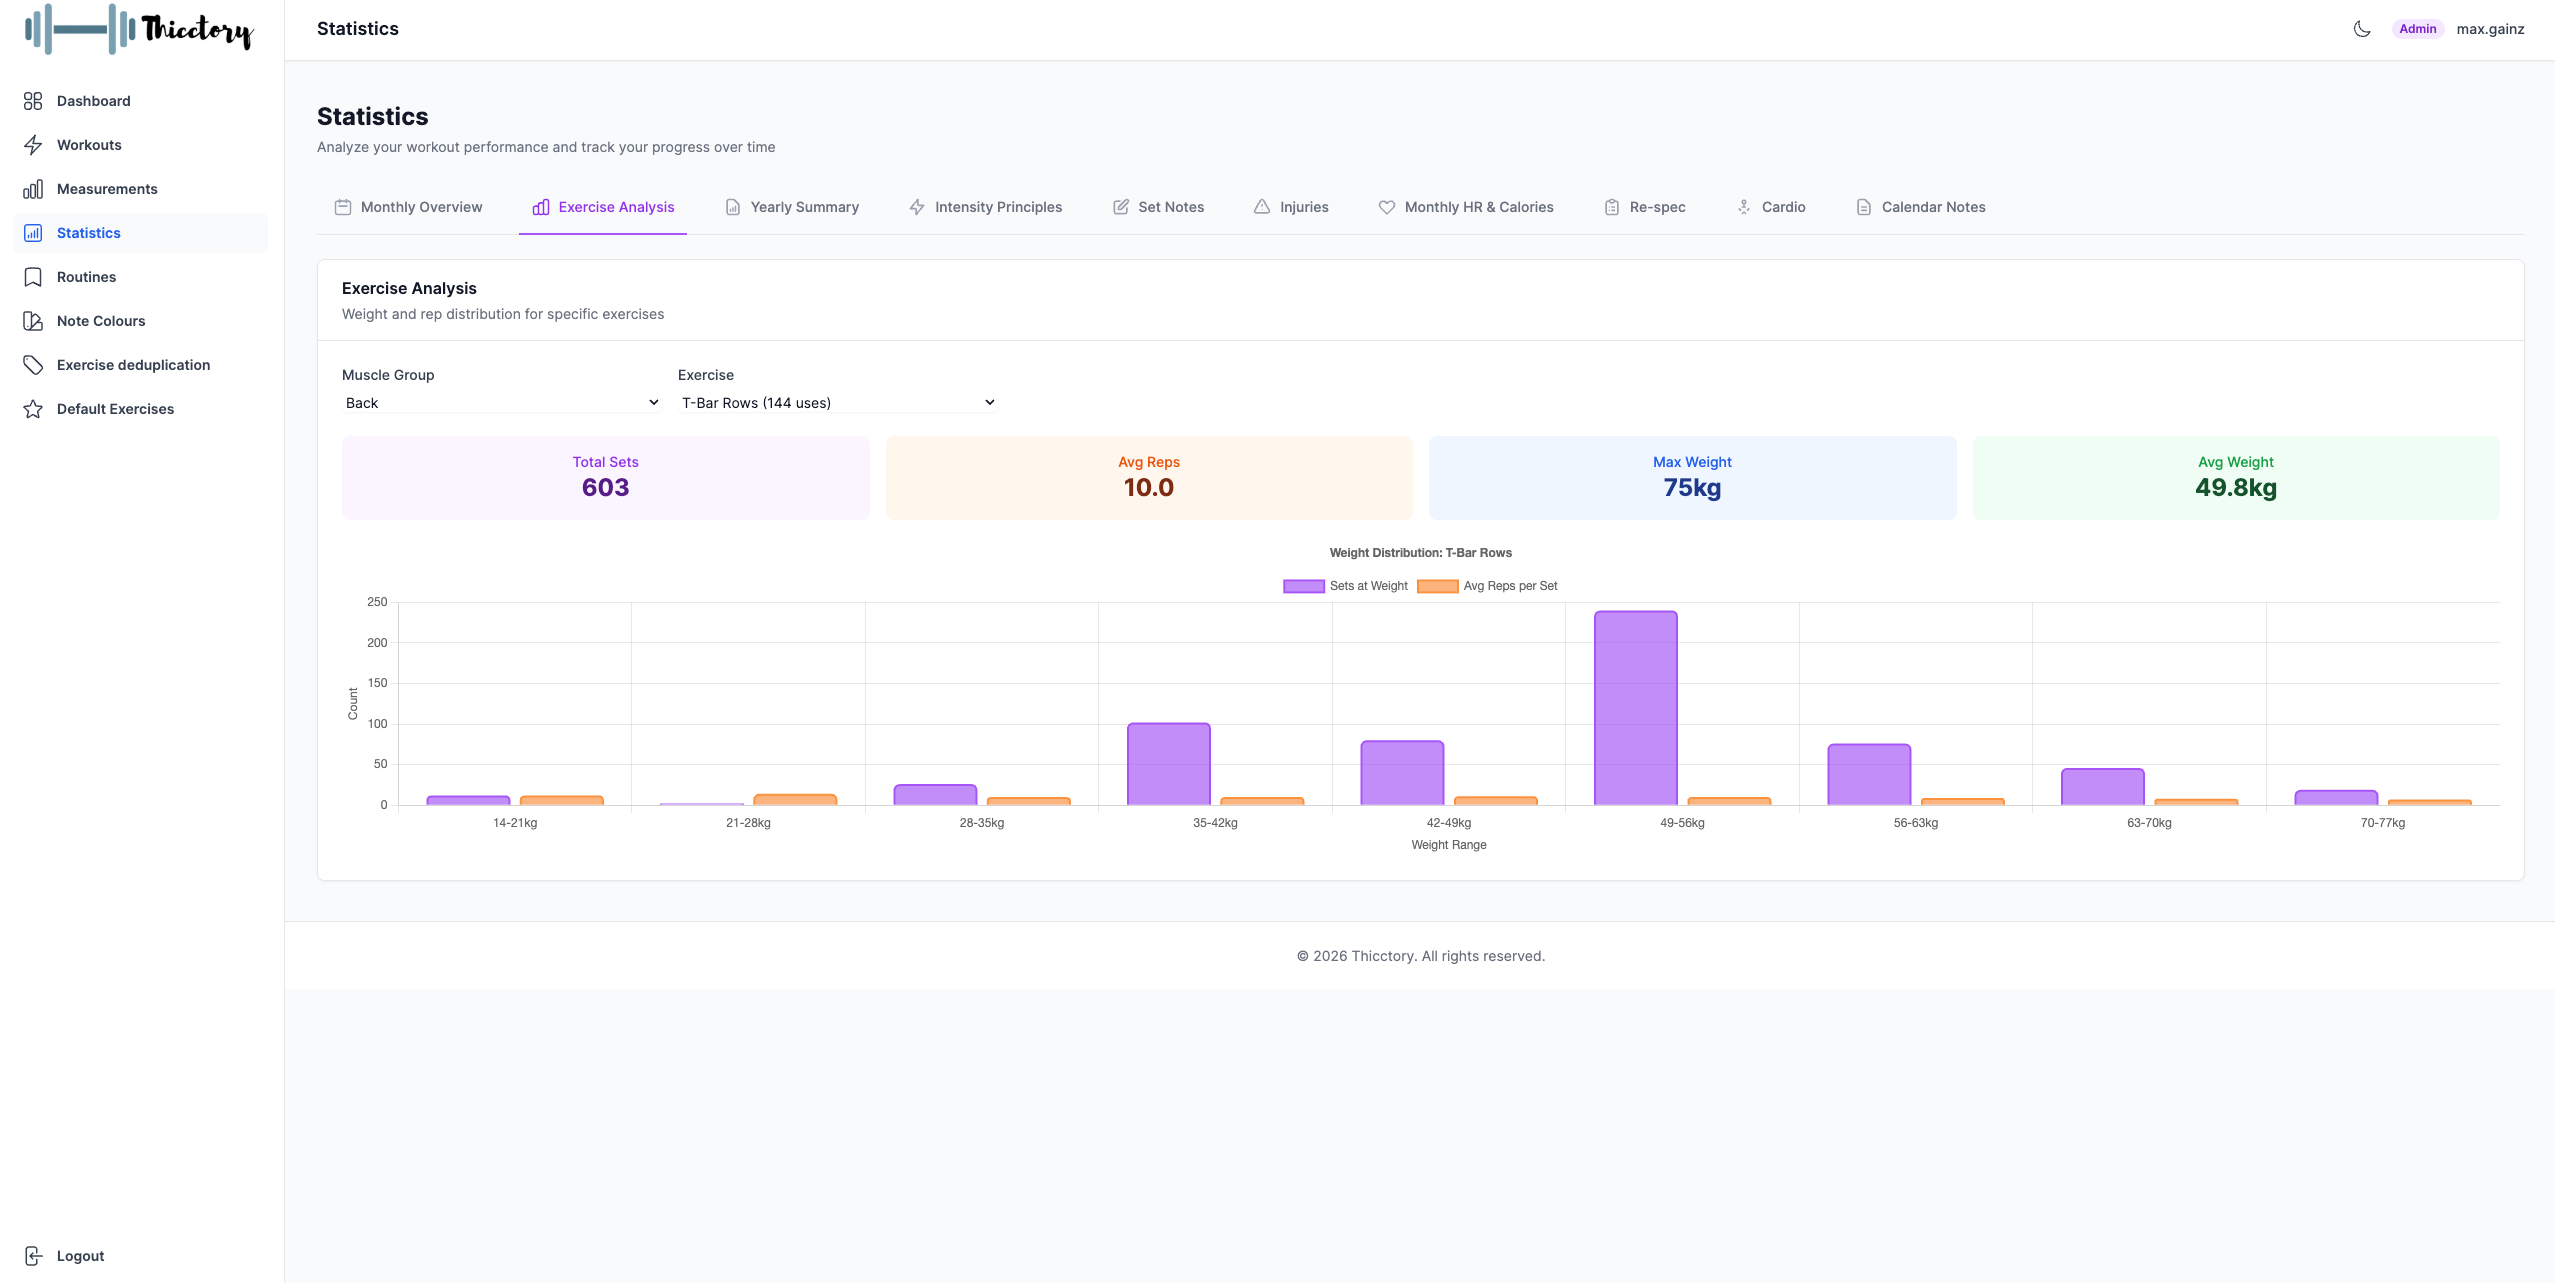Open Measurements in the sidebar
Screen dimensions: 2555x1283
[x=106, y=188]
